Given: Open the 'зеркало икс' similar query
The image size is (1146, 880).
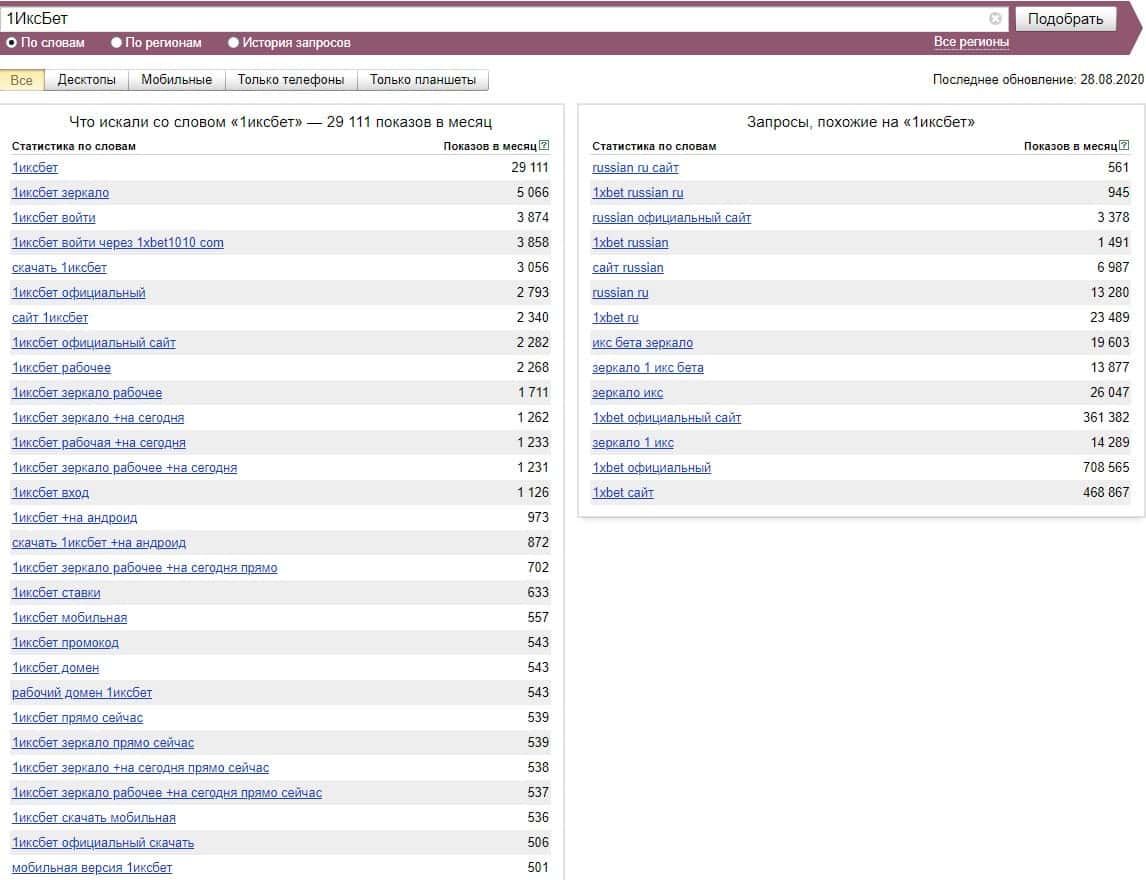Looking at the screenshot, I should [x=627, y=393].
